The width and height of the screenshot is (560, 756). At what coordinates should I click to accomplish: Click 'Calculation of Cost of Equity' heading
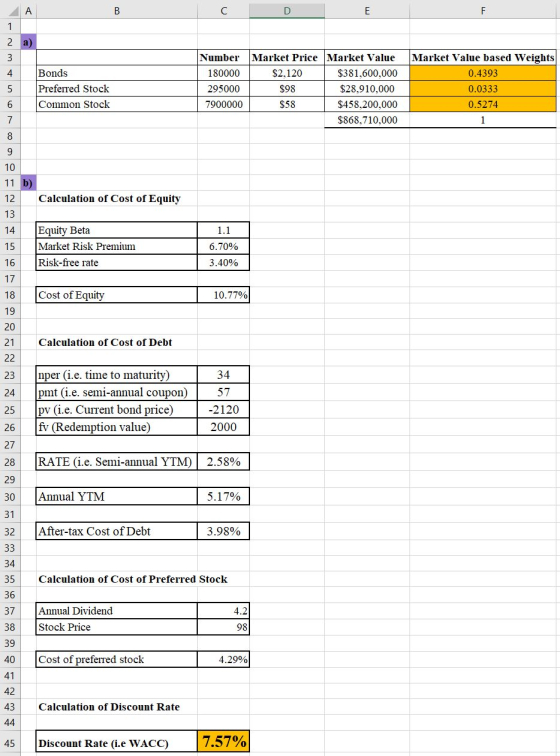click(109, 199)
